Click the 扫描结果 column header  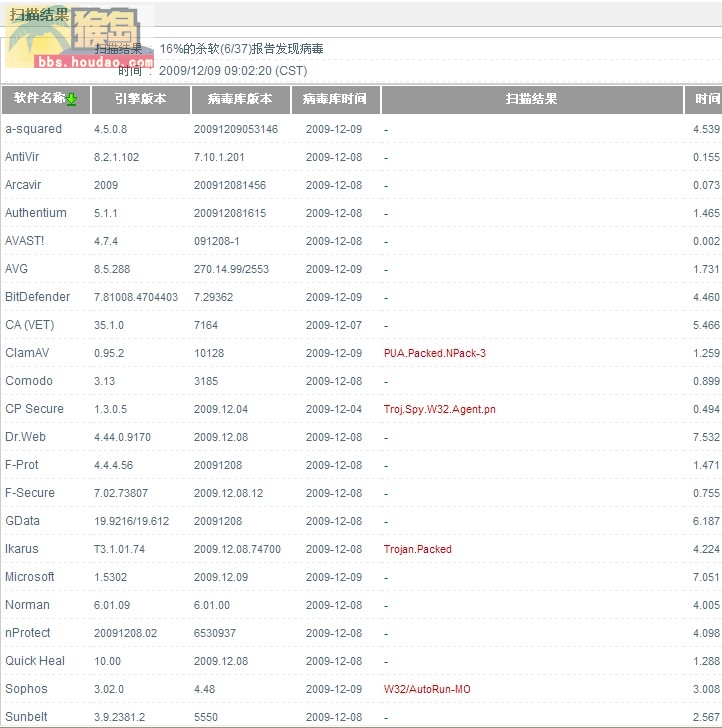pos(532,99)
